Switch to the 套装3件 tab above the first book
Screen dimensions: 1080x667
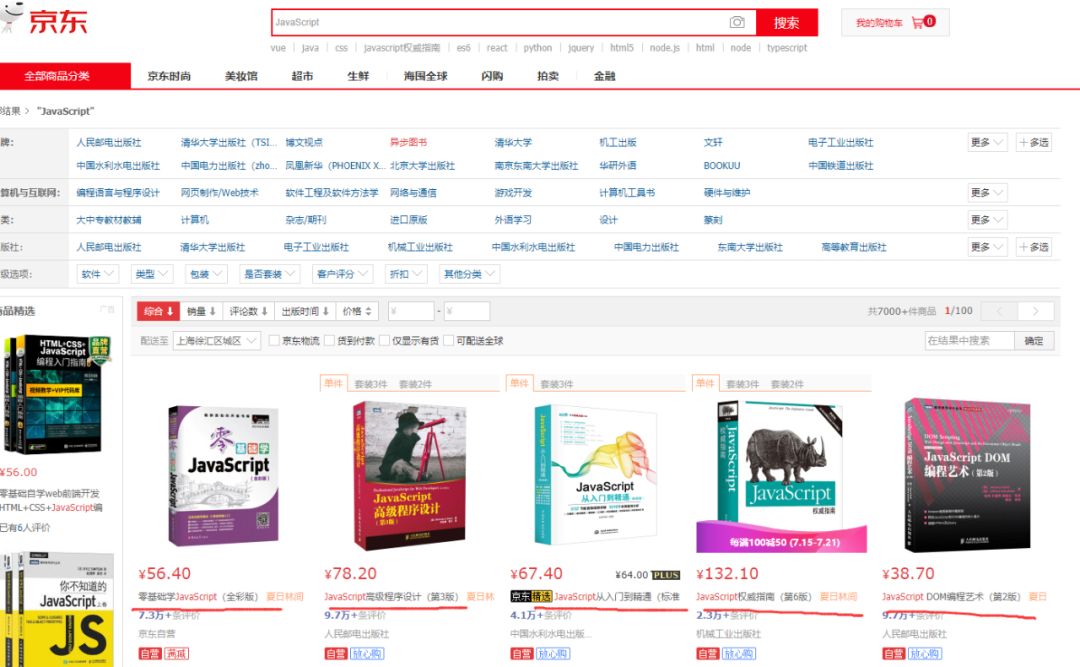coord(369,382)
